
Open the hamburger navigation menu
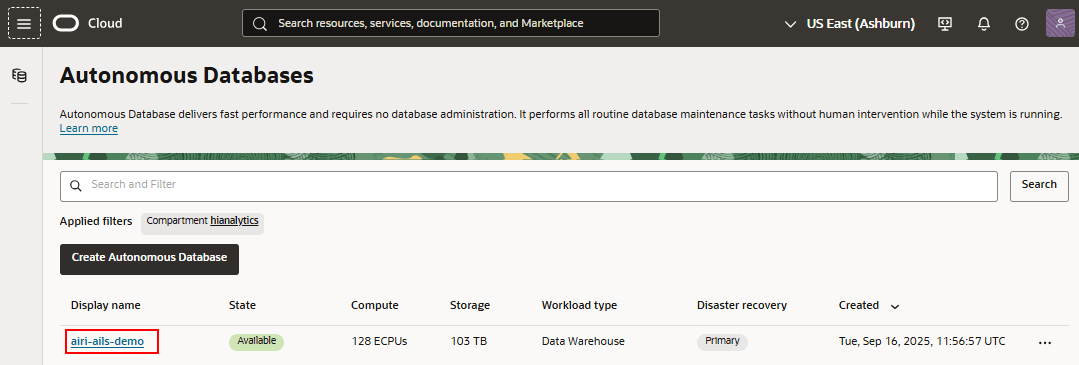coord(24,23)
